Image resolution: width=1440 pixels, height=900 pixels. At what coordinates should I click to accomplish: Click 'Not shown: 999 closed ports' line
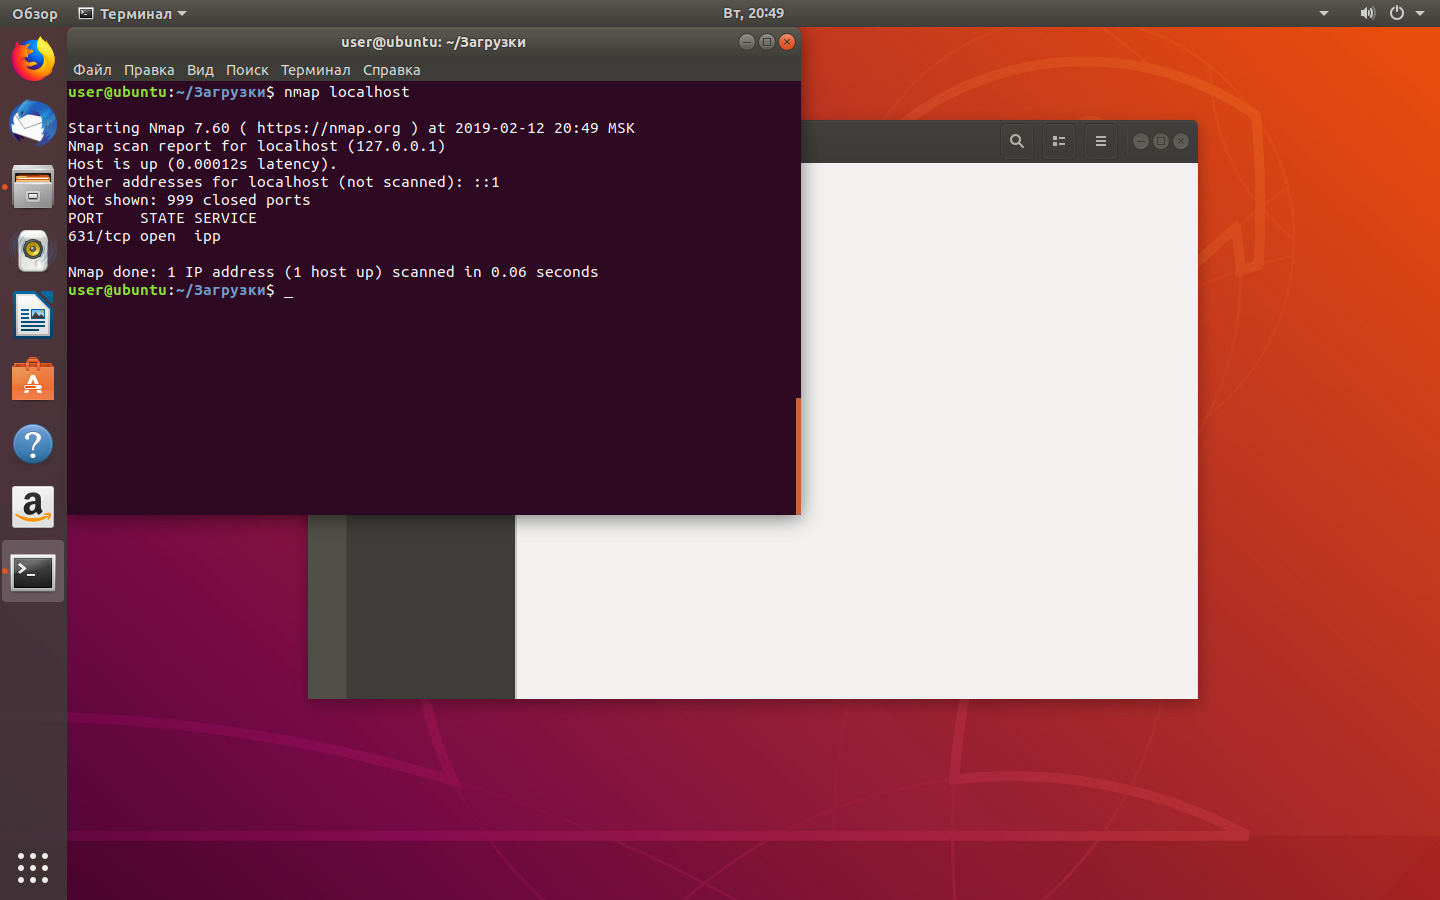[189, 200]
